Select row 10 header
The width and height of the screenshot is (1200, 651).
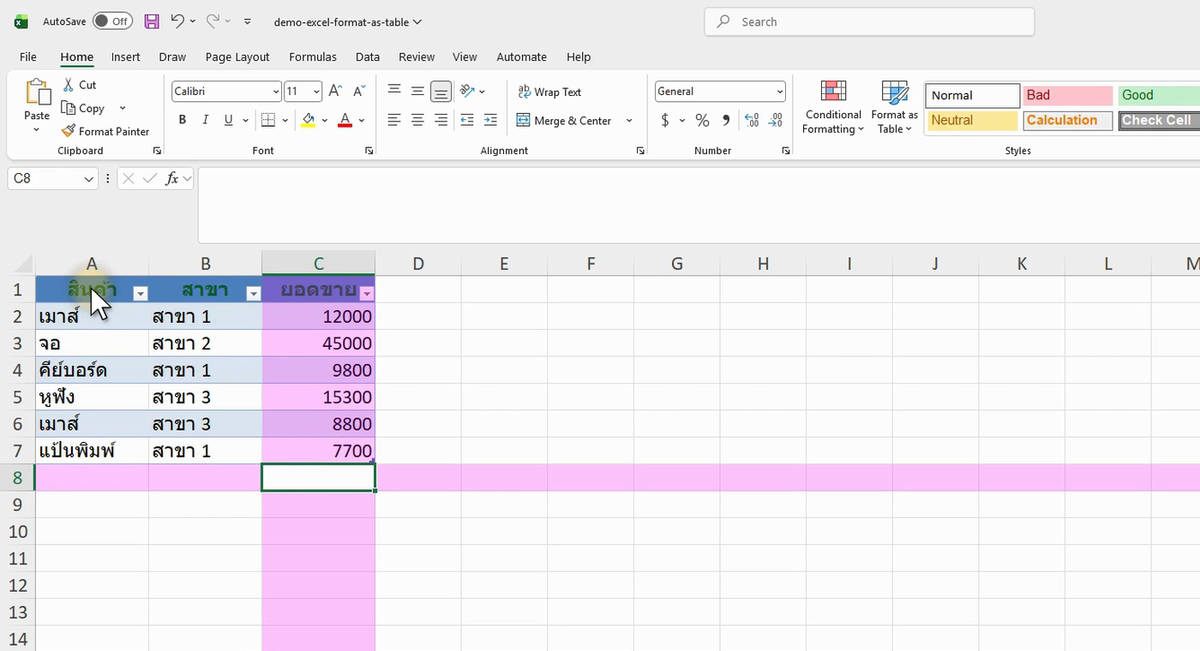pos(18,531)
